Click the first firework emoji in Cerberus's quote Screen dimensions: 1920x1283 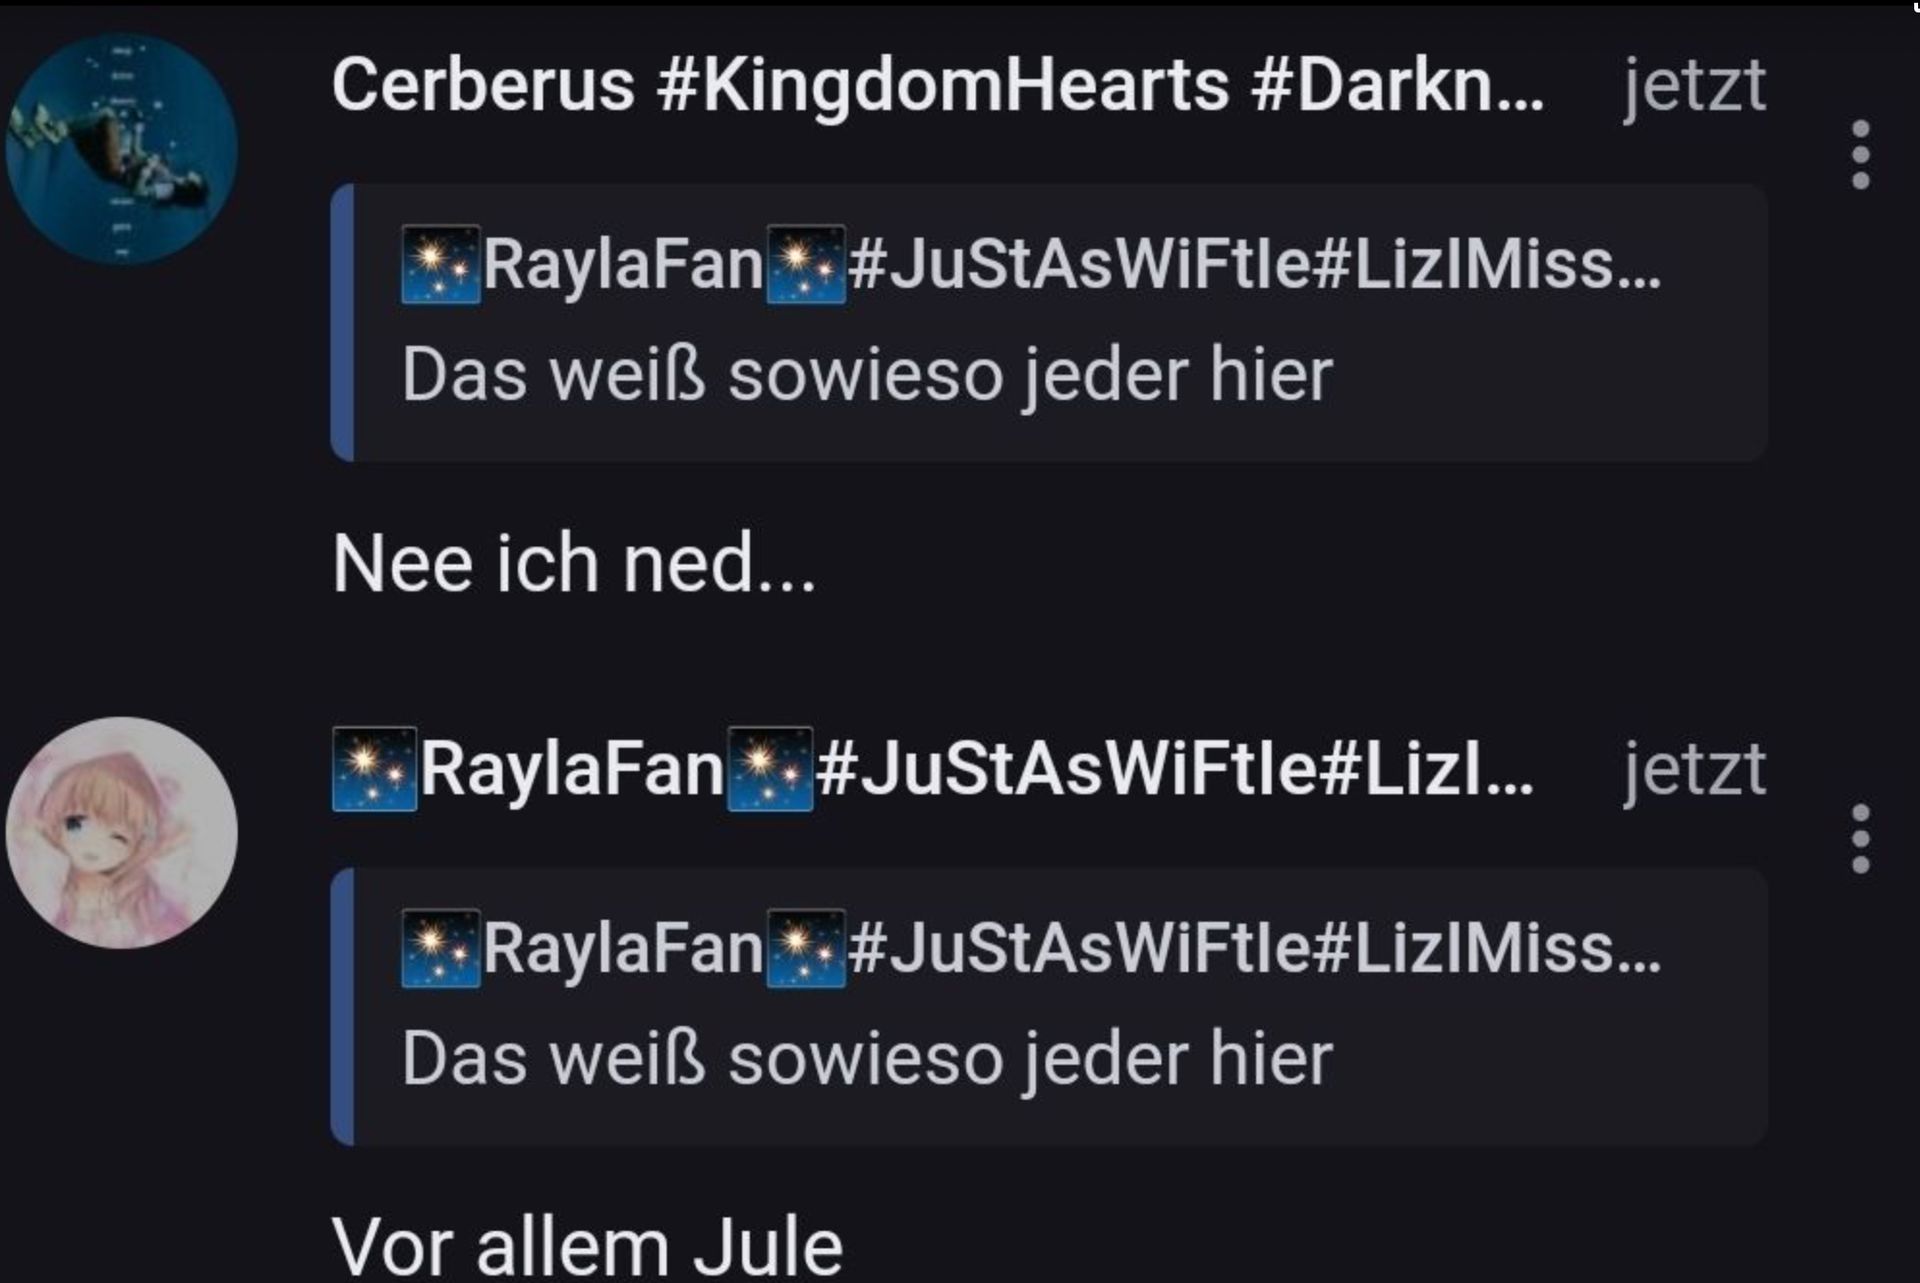click(441, 265)
